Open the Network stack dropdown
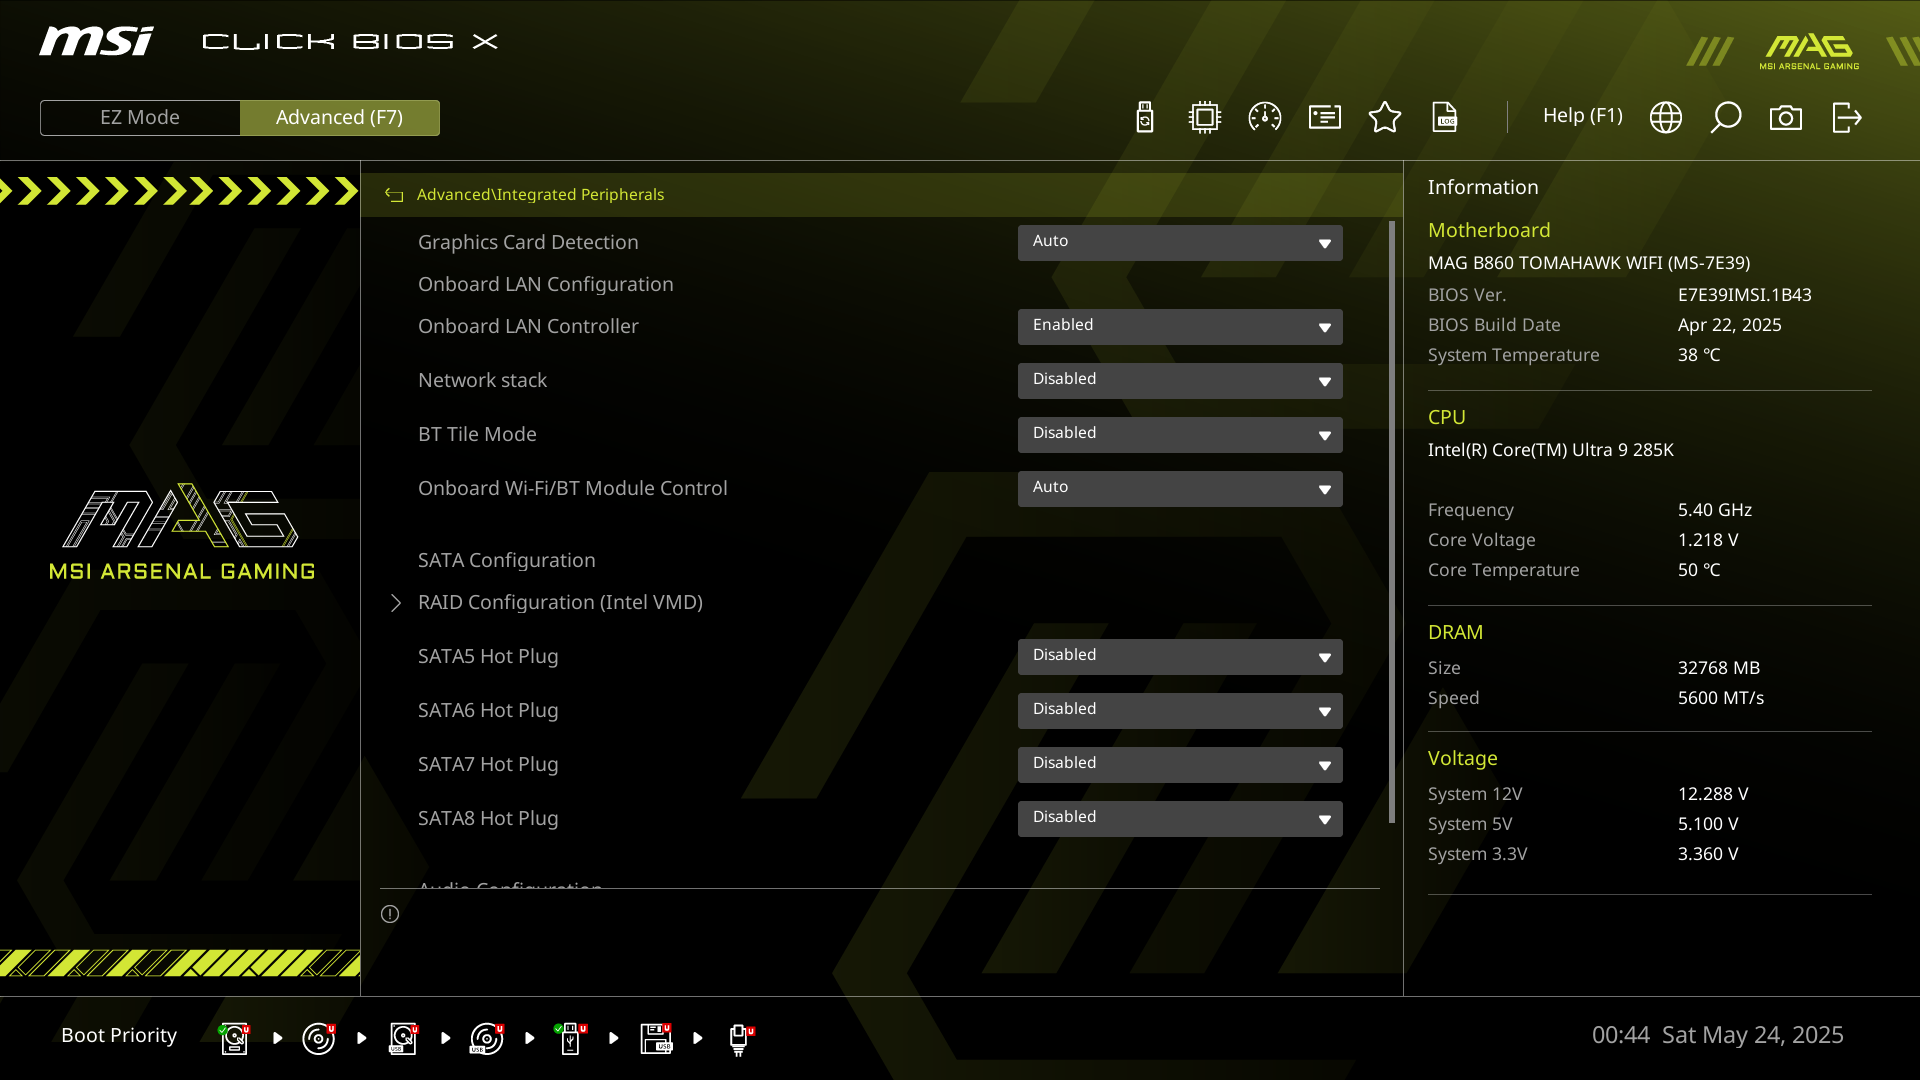 tap(1180, 380)
